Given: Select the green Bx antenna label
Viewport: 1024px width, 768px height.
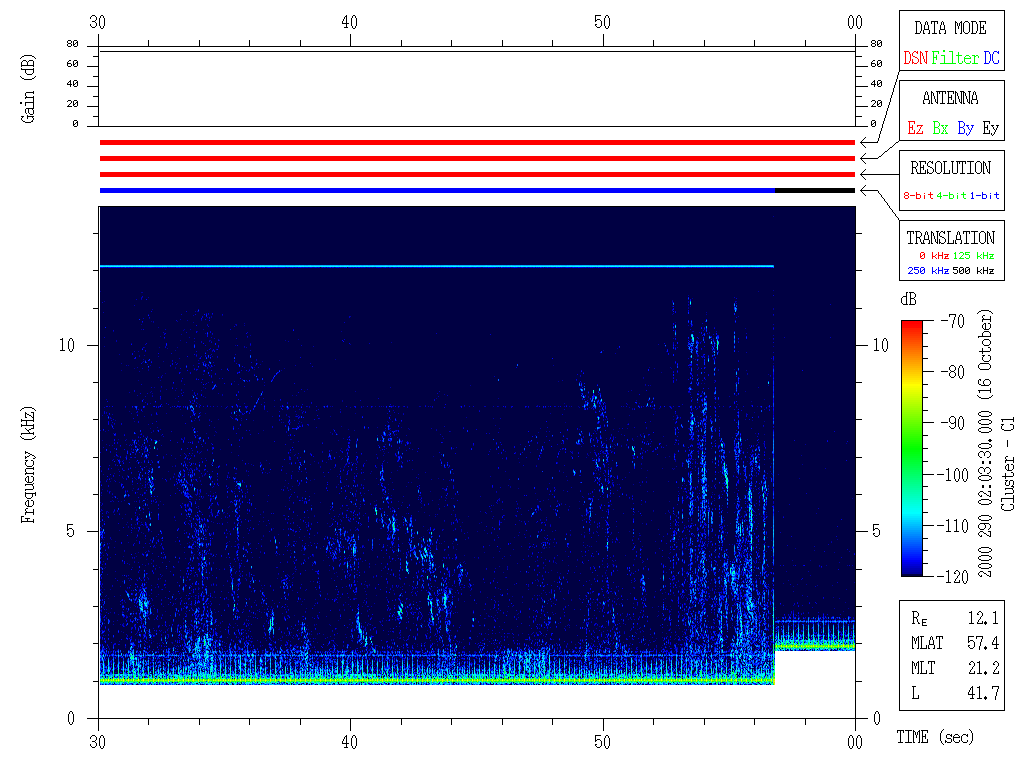Looking at the screenshot, I should [x=940, y=129].
